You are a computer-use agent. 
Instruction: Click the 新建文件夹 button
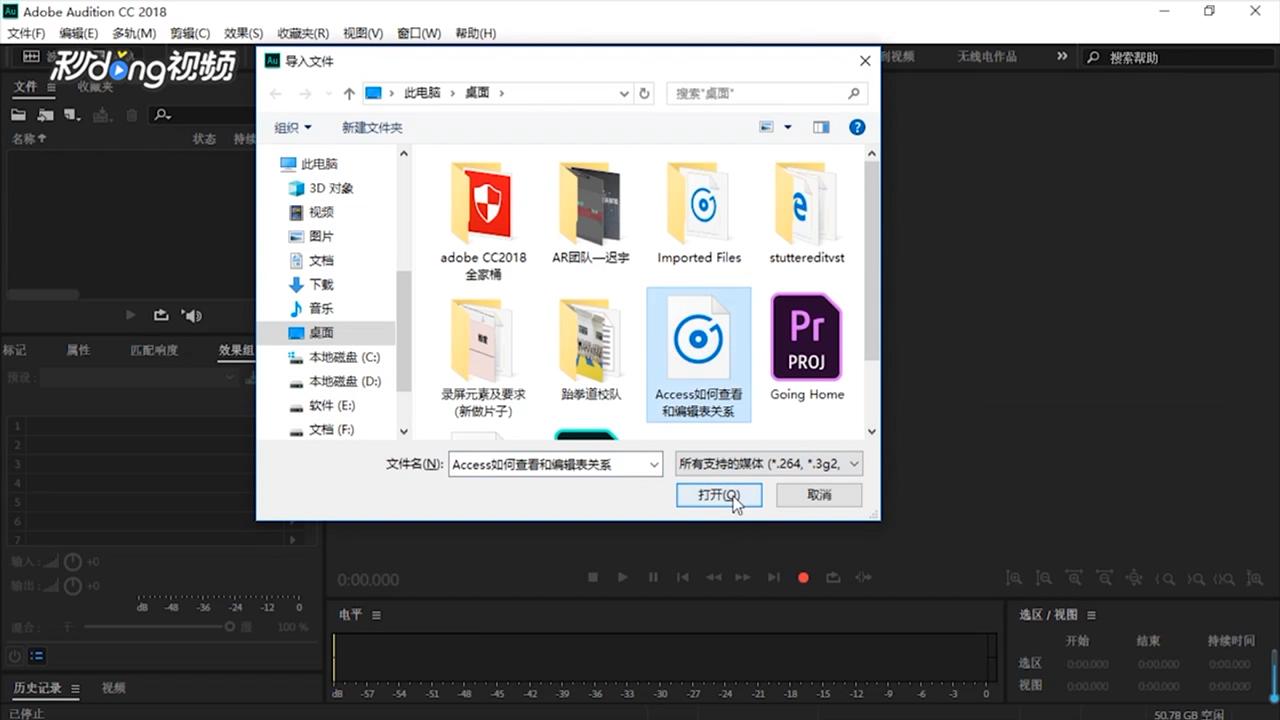pyautogui.click(x=372, y=128)
